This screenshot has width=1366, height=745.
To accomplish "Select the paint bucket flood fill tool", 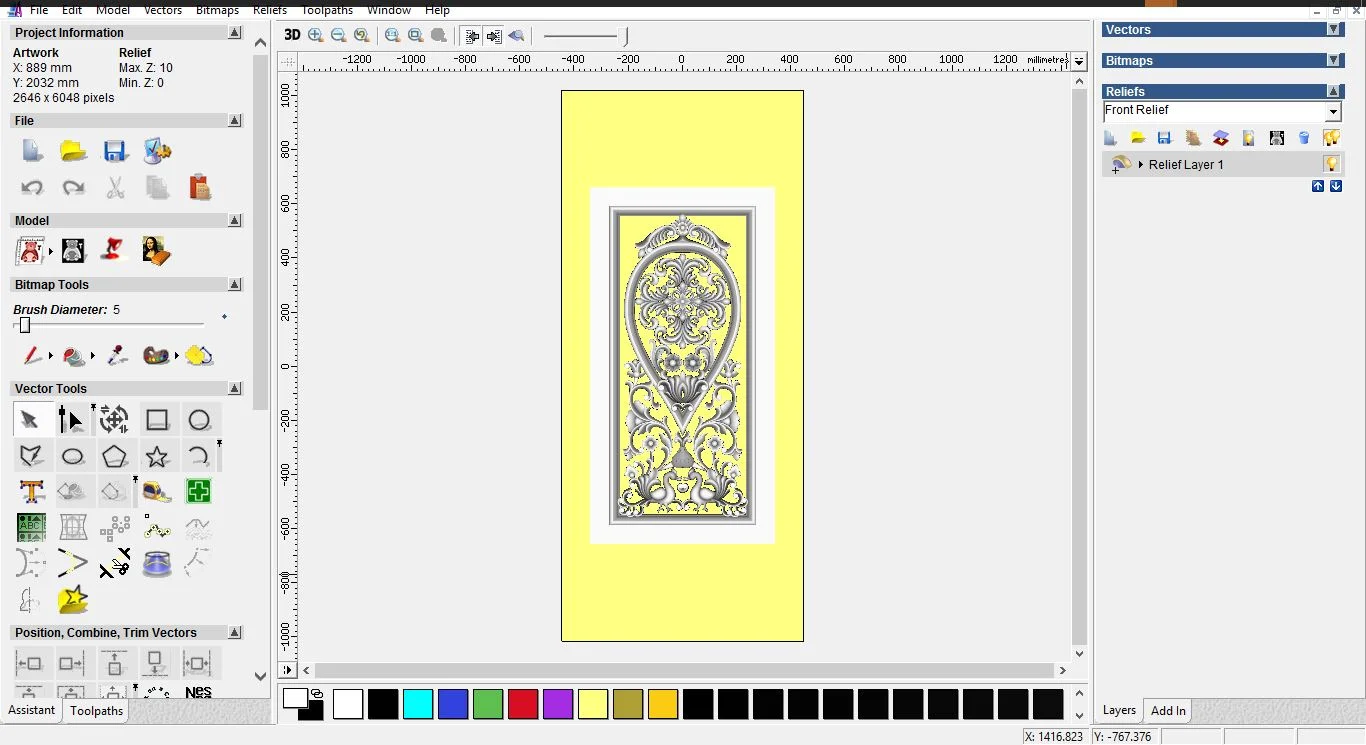I will [73, 356].
